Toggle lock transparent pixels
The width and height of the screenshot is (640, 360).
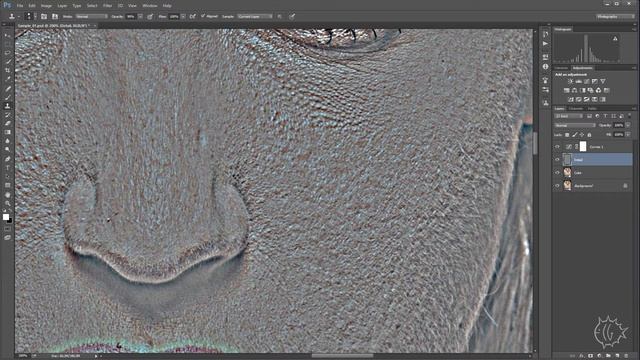(567, 135)
